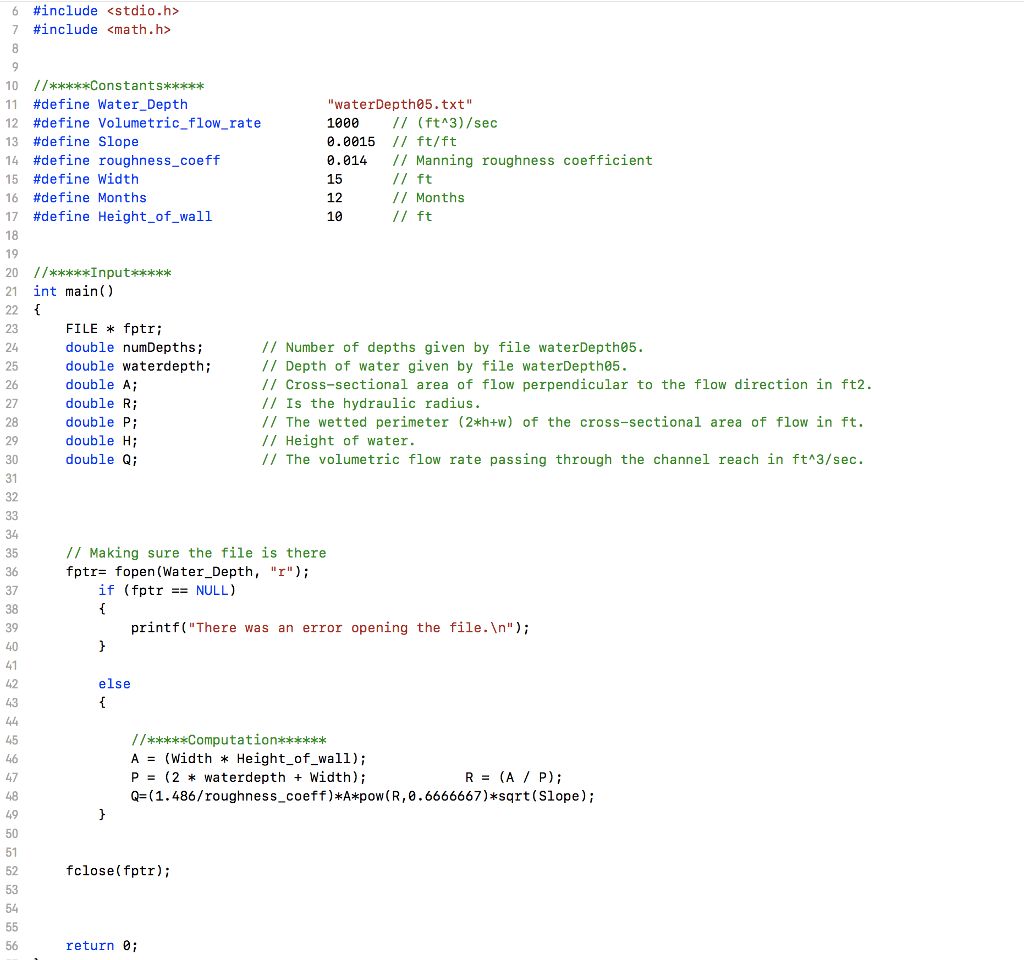Click the fclose(fptr); statement

[x=118, y=871]
